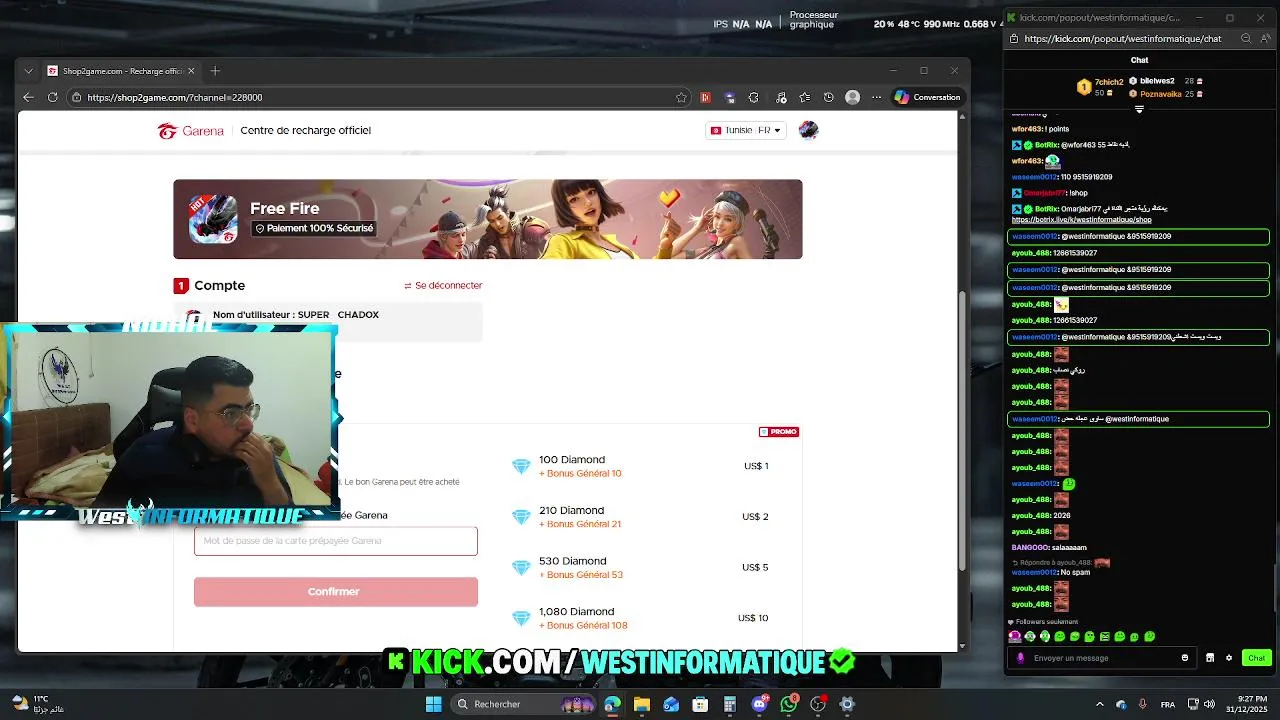Click the FRA language indicator
The height and width of the screenshot is (720, 1280).
coord(1168,704)
